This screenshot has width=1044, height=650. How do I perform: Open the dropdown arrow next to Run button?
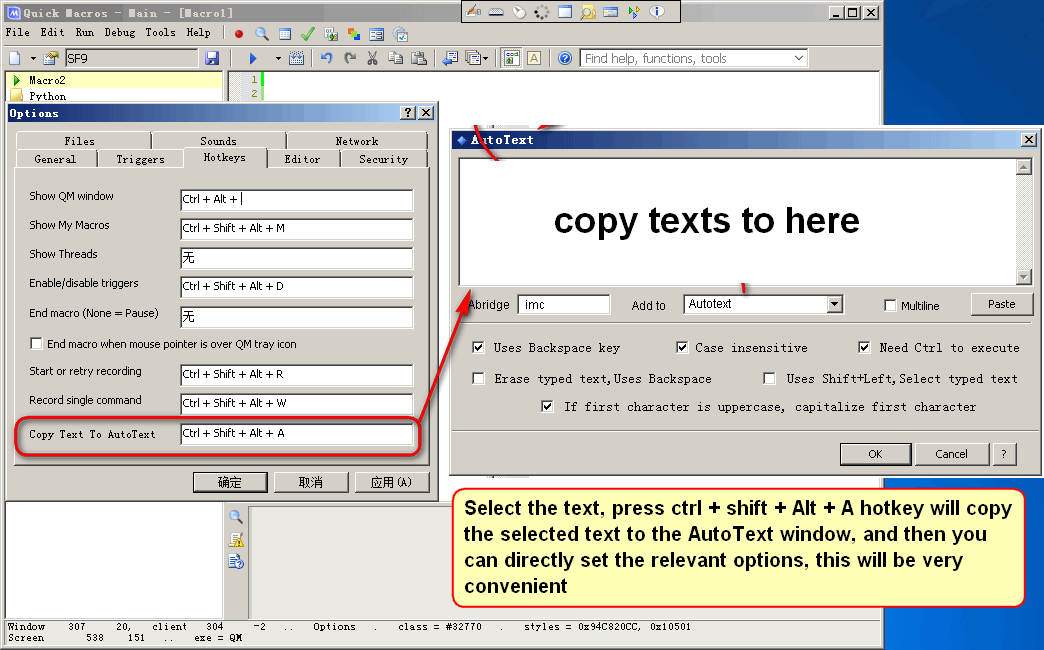point(278,59)
